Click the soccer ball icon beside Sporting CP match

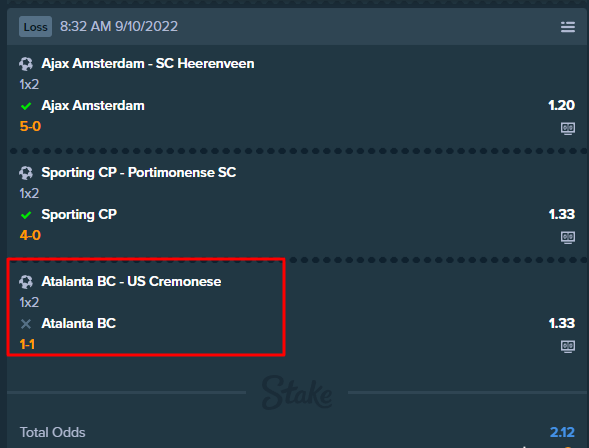(26, 173)
